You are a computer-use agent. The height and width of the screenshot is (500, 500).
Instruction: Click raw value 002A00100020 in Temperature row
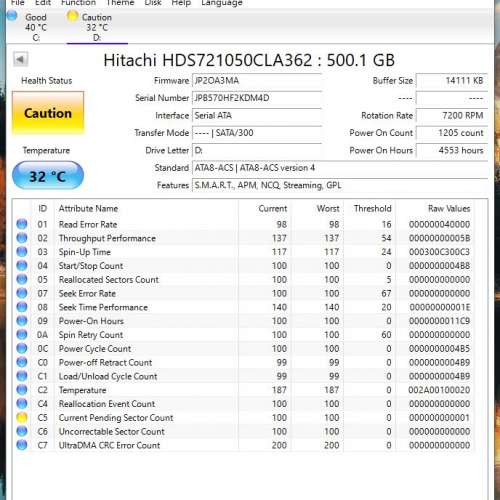click(439, 390)
